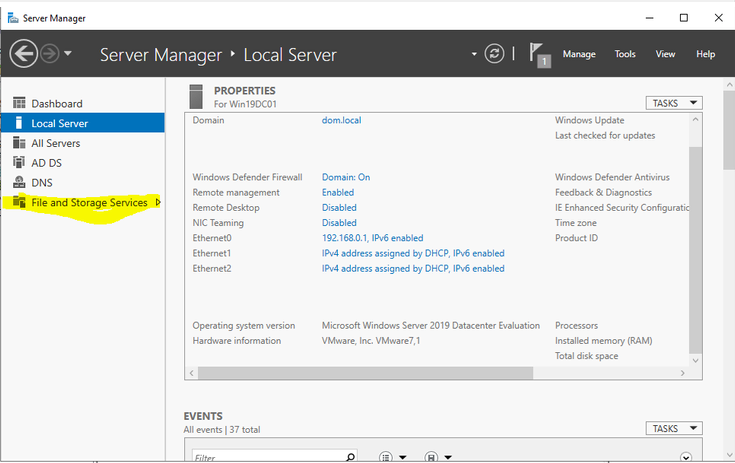Expand the File and Storage Services arrow
Image resolution: width=735 pixels, height=463 pixels.
pos(158,203)
